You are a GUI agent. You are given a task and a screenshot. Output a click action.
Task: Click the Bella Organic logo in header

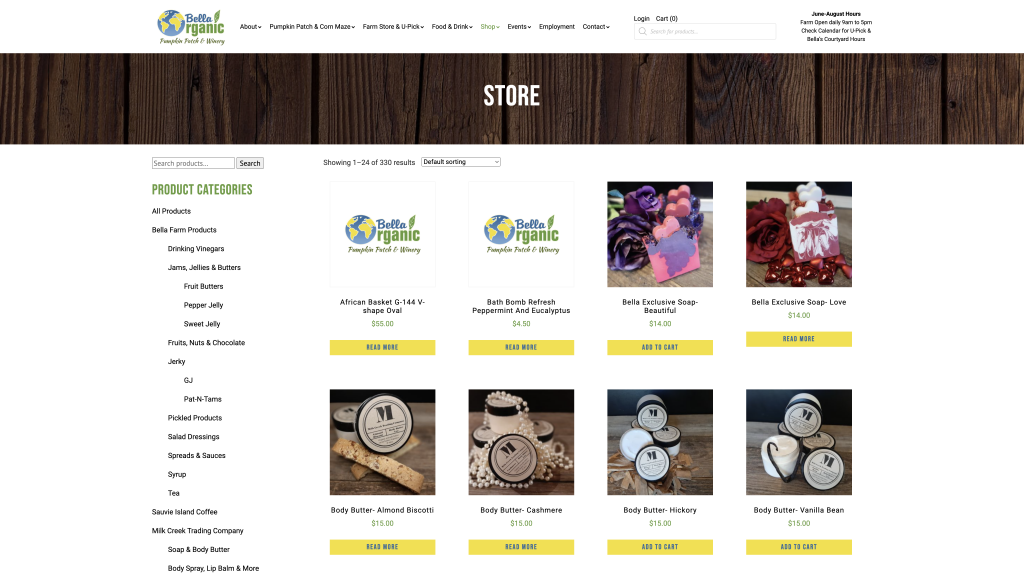(x=191, y=27)
